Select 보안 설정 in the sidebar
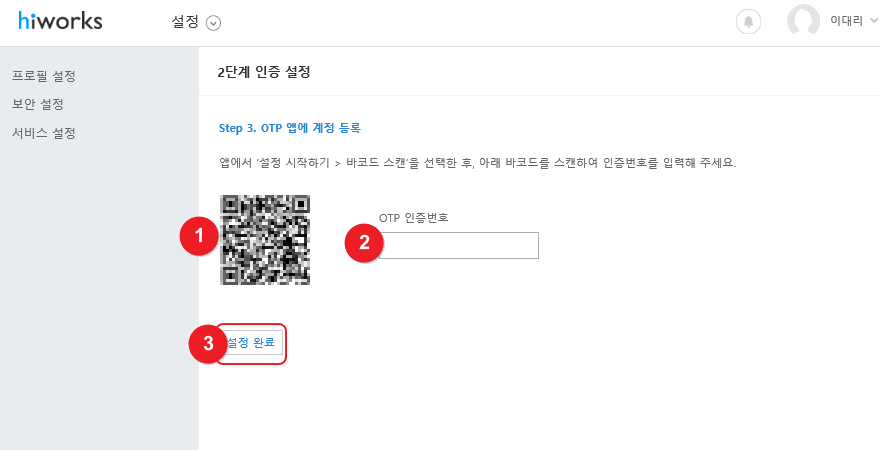The height and width of the screenshot is (450, 880). 38,104
